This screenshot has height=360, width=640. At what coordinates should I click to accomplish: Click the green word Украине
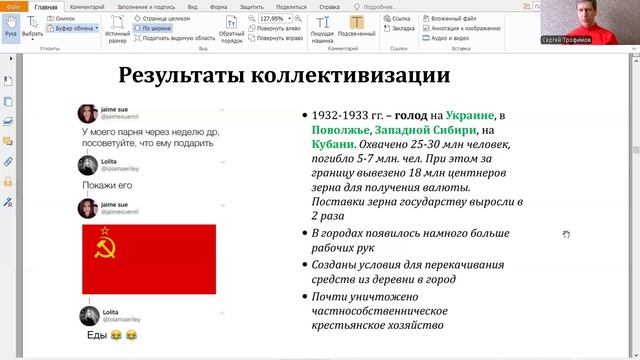[470, 116]
